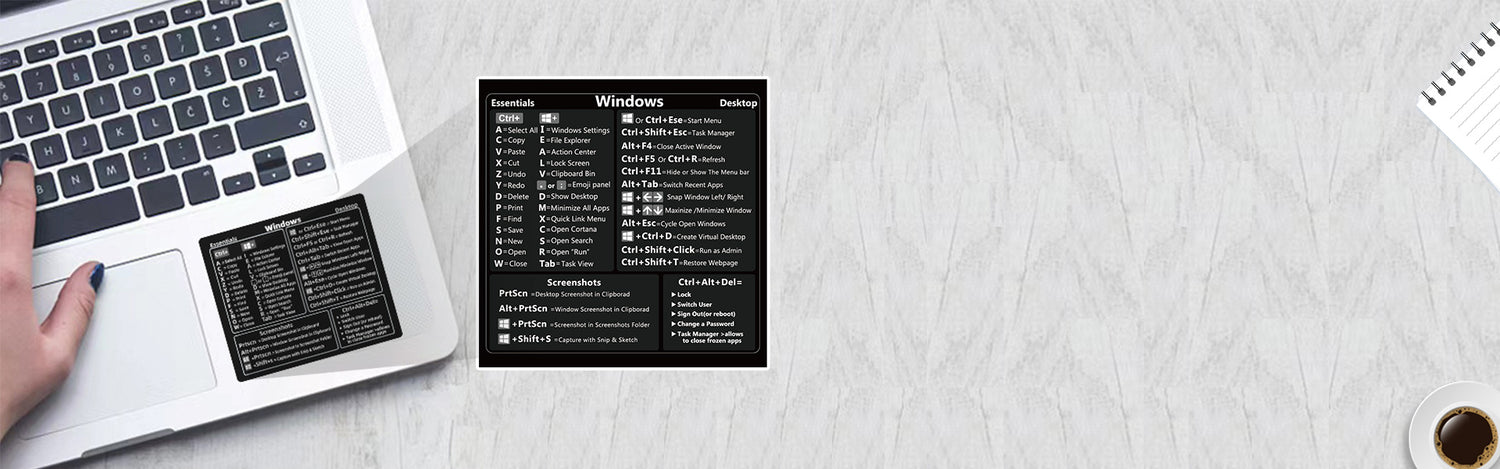Viewport: 1500px width, 469px height.
Task: Click the triangle bullet beside 'Change a Password' large sticker
Action: [673, 324]
